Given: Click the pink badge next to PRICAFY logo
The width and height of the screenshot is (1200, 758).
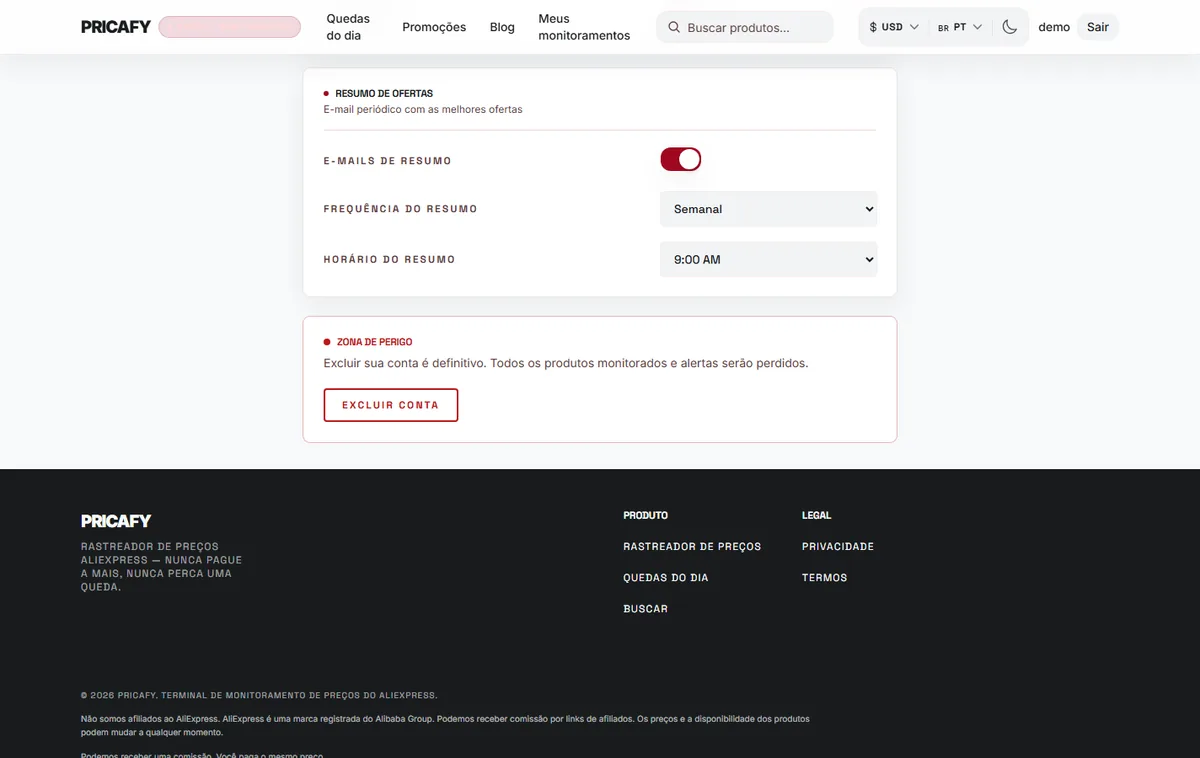Looking at the screenshot, I should coord(229,27).
